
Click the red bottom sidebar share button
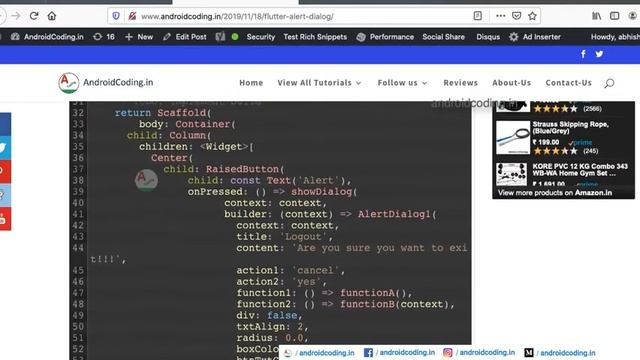click(x=5, y=219)
